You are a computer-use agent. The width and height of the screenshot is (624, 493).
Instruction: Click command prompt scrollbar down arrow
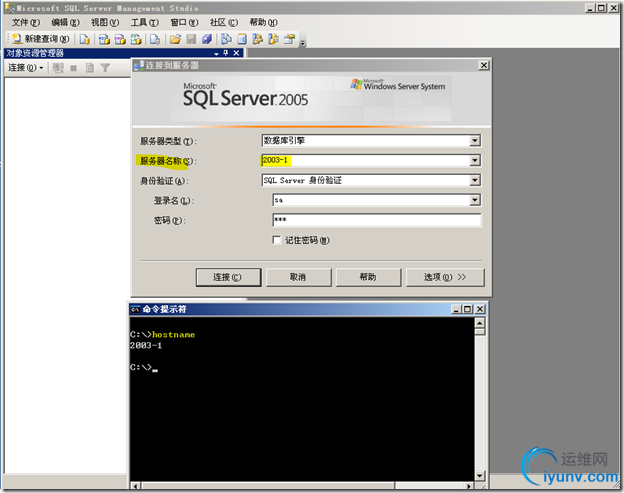tap(480, 475)
